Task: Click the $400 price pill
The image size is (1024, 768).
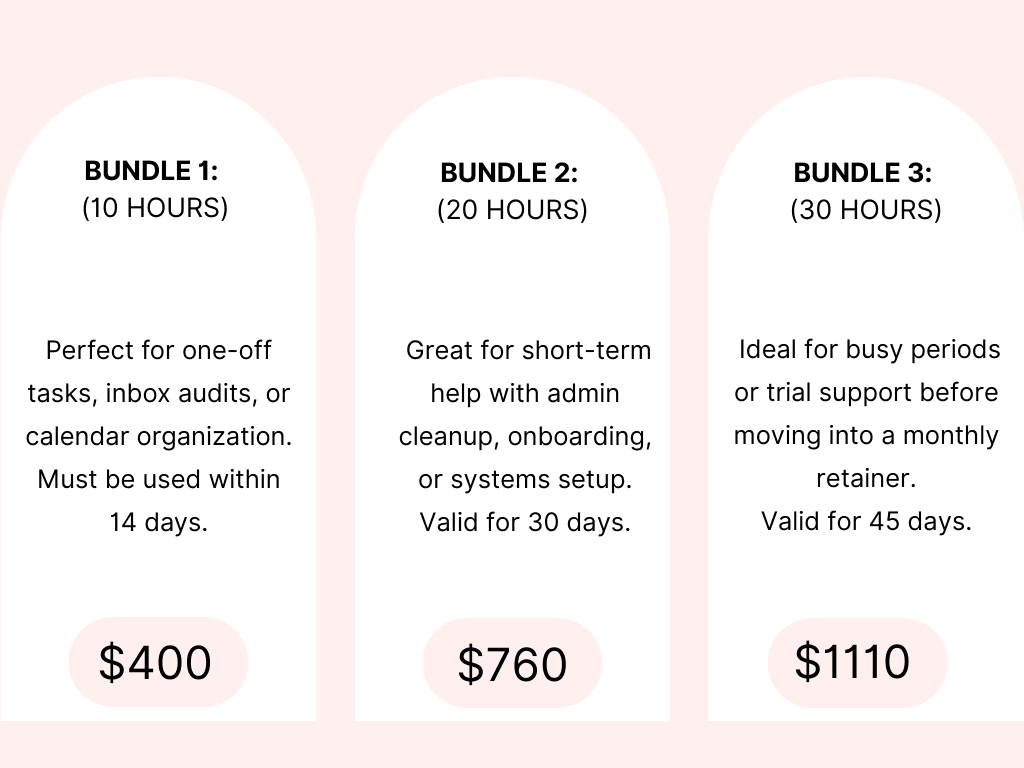Action: tap(157, 663)
